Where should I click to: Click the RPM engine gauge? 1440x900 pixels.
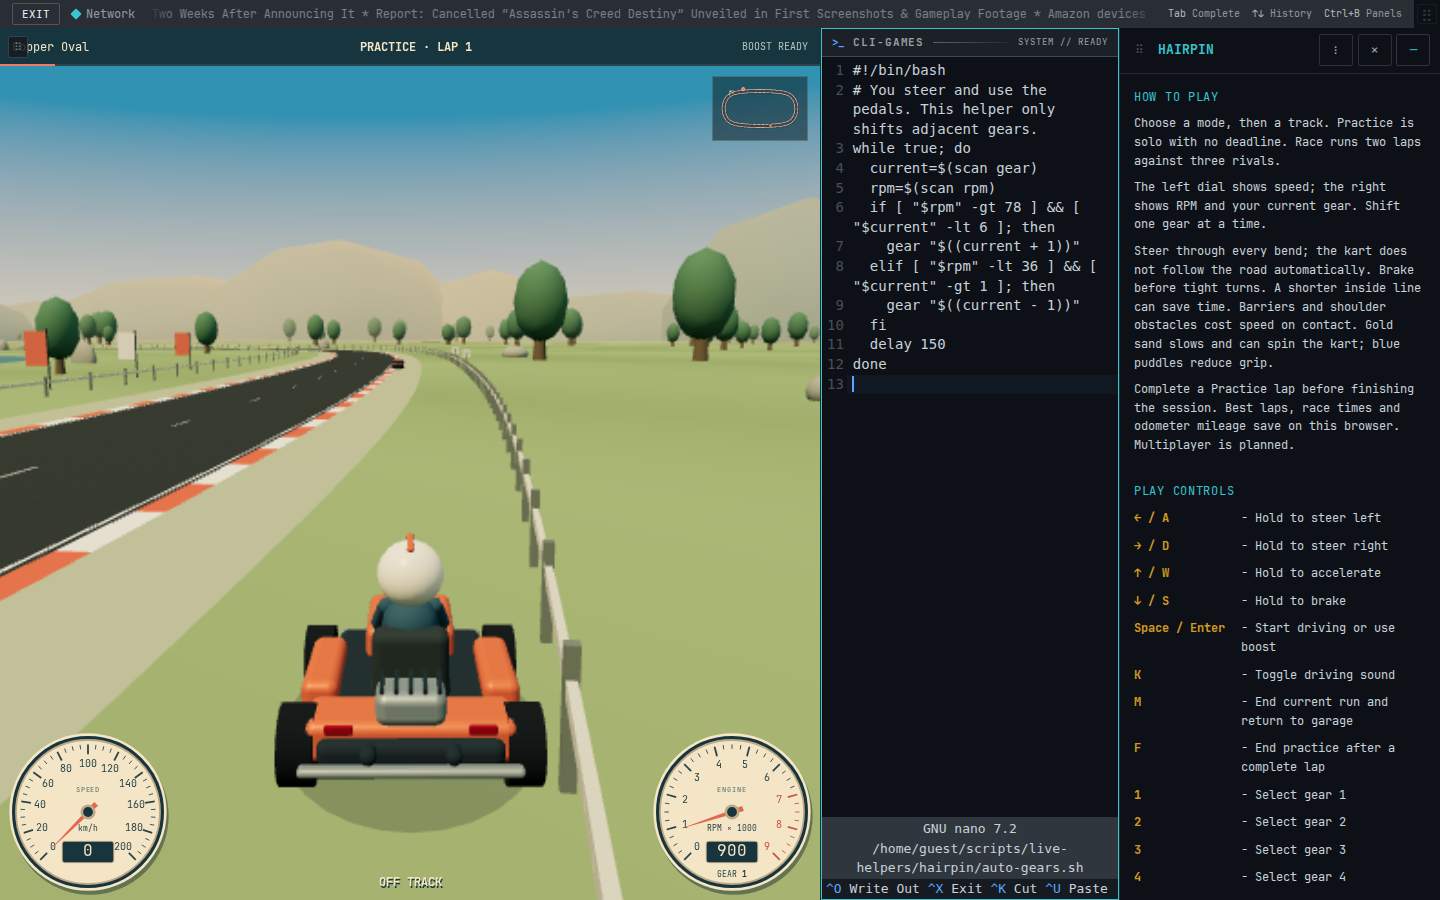coord(732,813)
